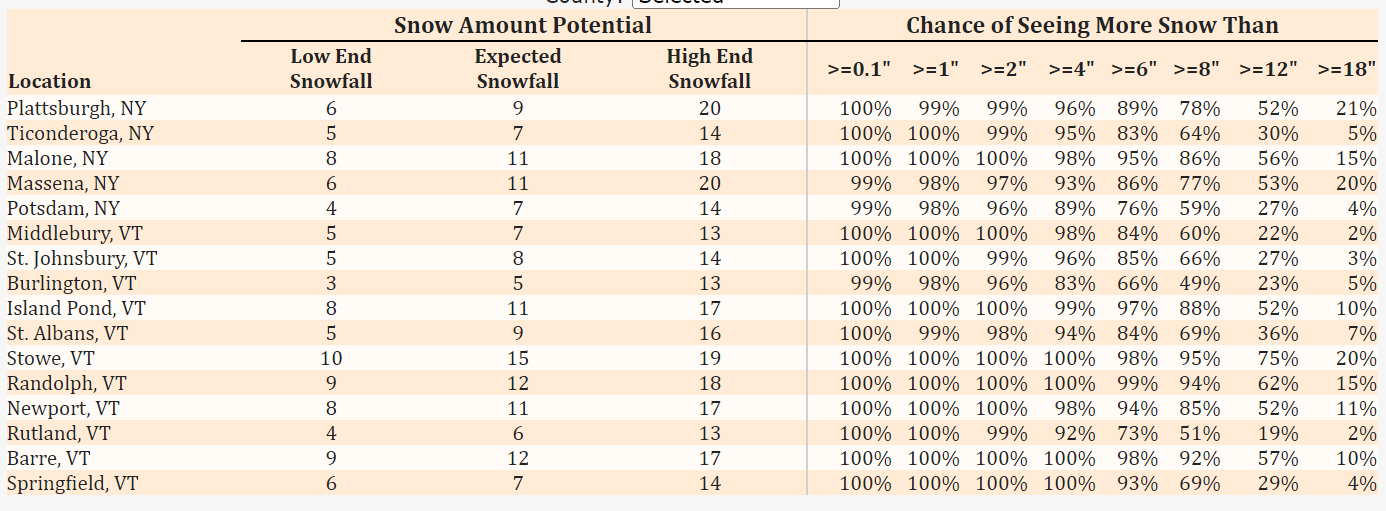
Task: Click Stowe's 75% chance for >=12"
Action: [x=1278, y=358]
